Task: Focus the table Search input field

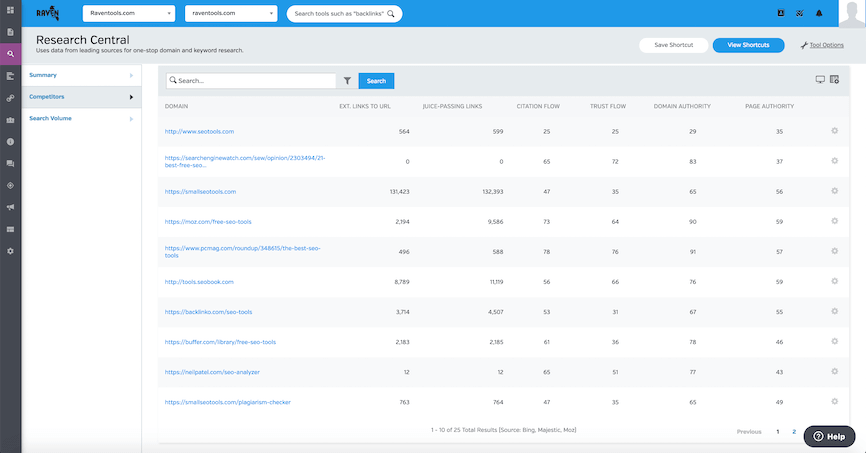Action: click(251, 81)
